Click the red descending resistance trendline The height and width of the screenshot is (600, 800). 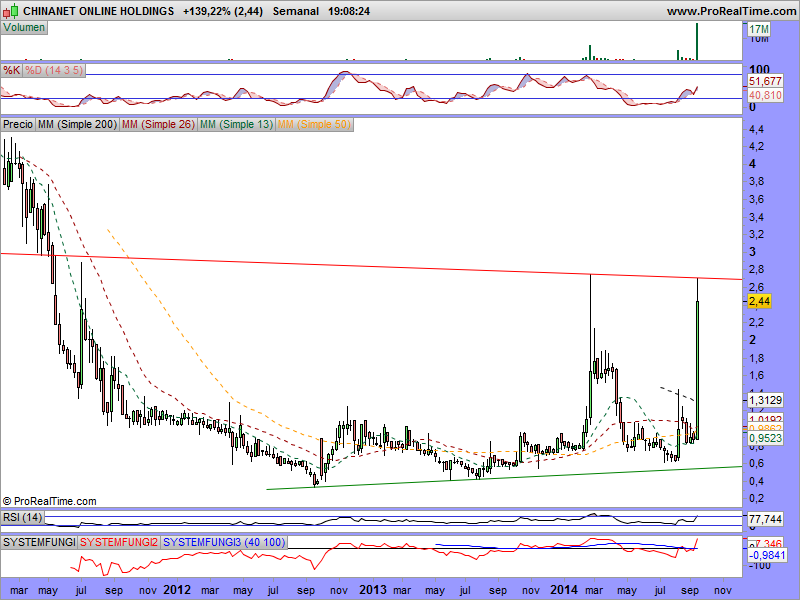coord(371,266)
